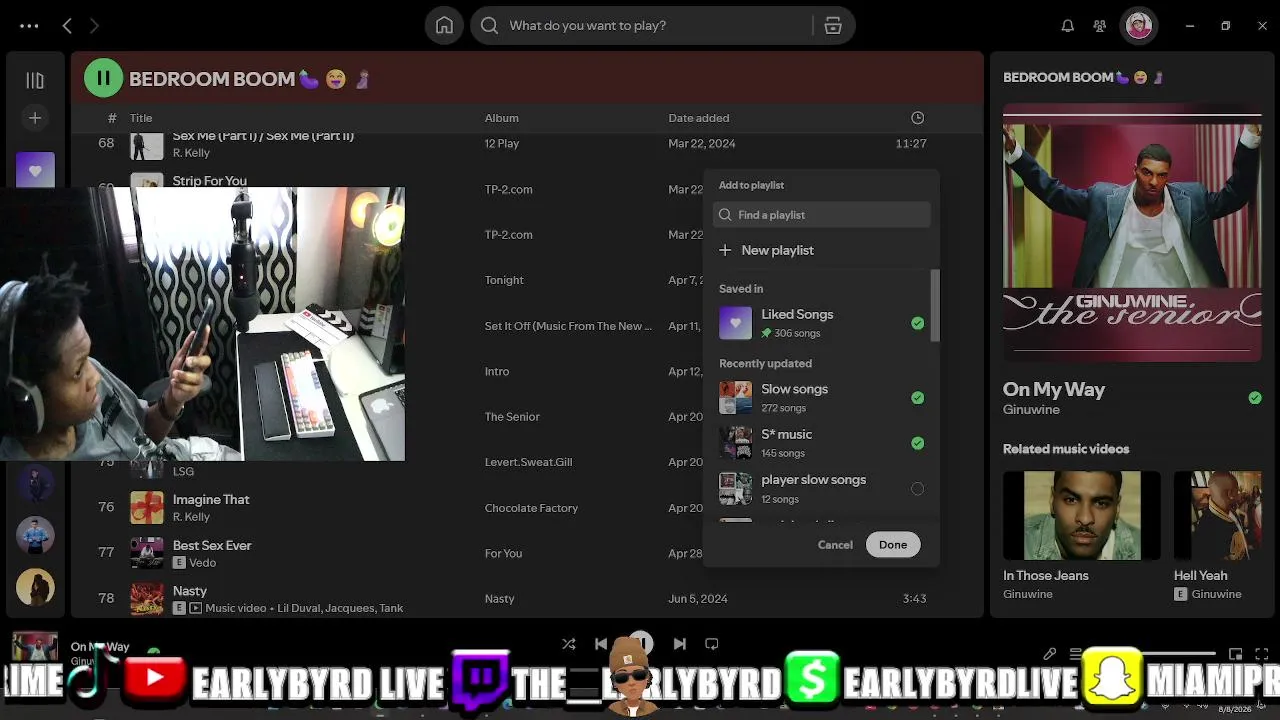Open the Vedo artist link
The height and width of the screenshot is (720, 1280).
203,563
